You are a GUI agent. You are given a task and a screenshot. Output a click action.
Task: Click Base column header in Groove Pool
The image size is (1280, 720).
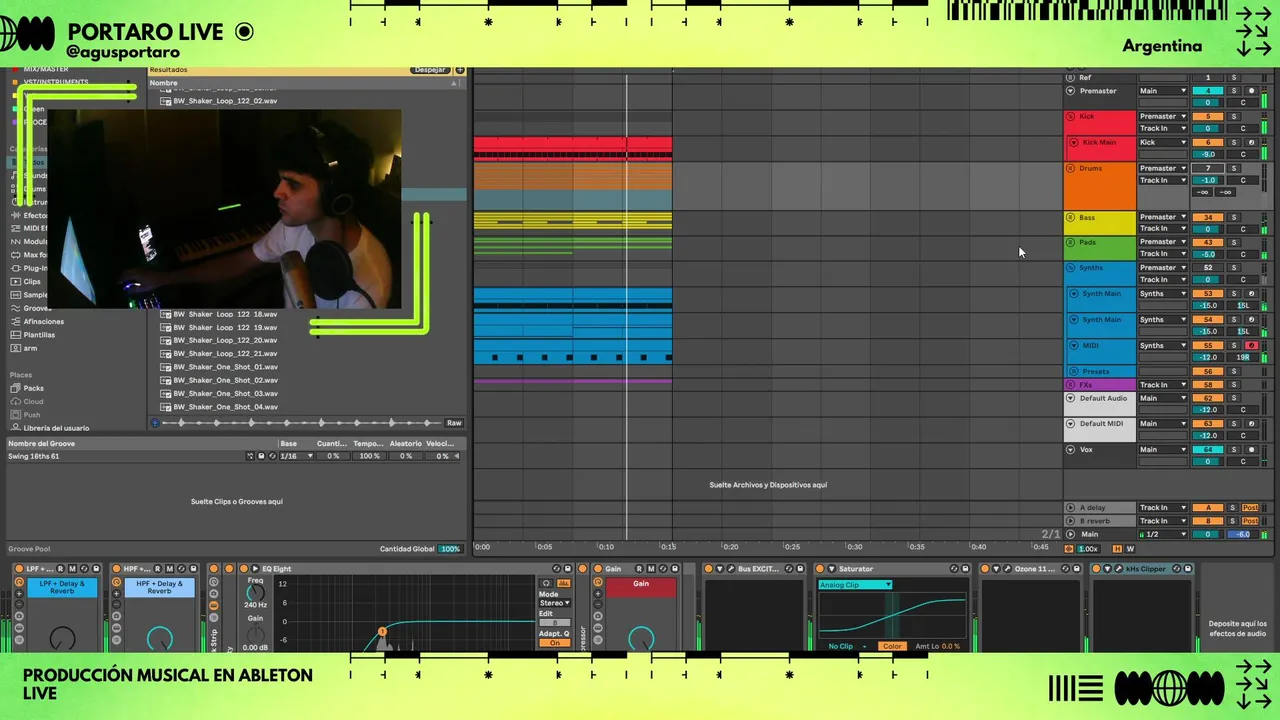pos(288,443)
